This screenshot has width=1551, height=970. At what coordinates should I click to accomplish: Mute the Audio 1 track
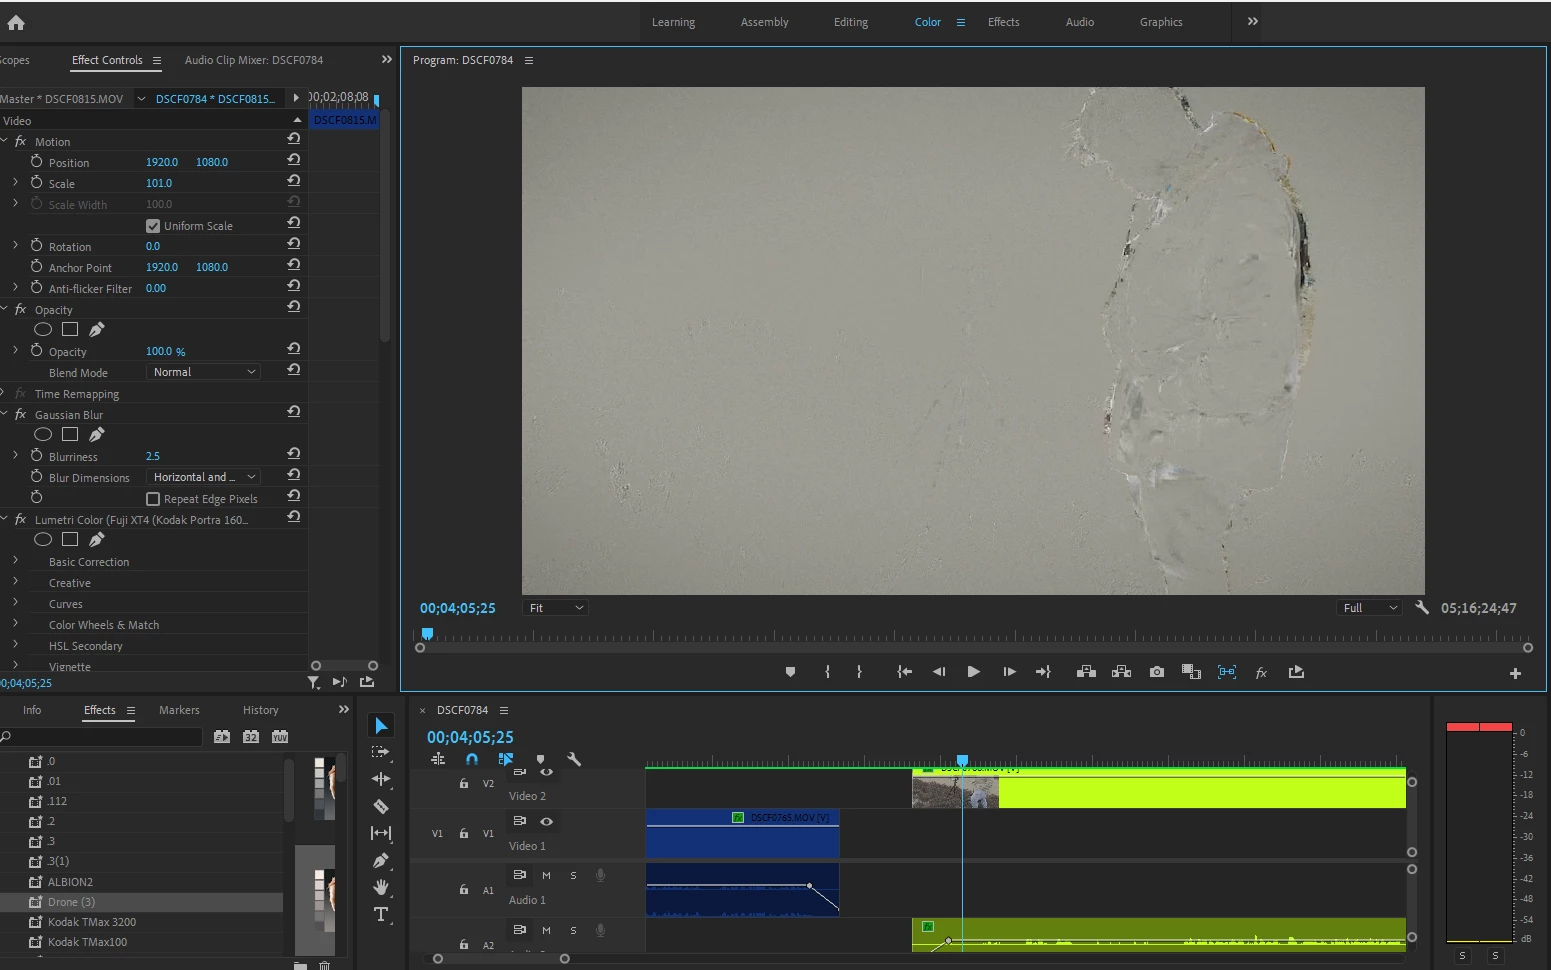[x=546, y=875]
